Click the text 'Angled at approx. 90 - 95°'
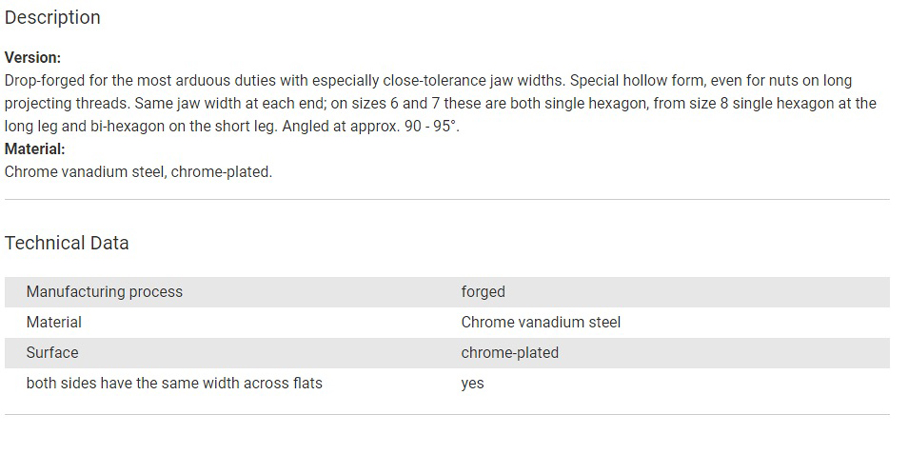The image size is (900, 450). coord(371,126)
